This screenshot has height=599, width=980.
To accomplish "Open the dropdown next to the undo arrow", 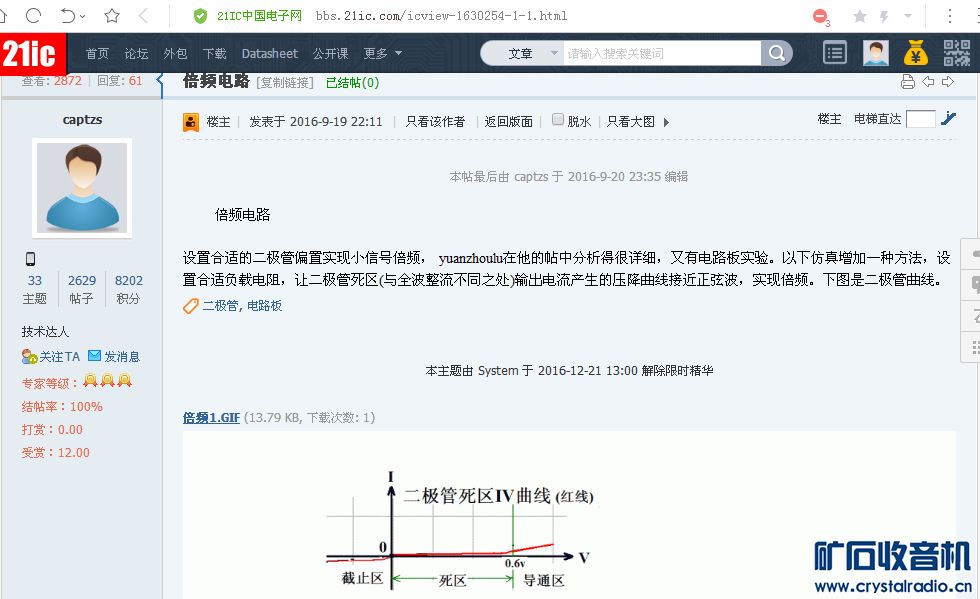I will pyautogui.click(x=83, y=17).
